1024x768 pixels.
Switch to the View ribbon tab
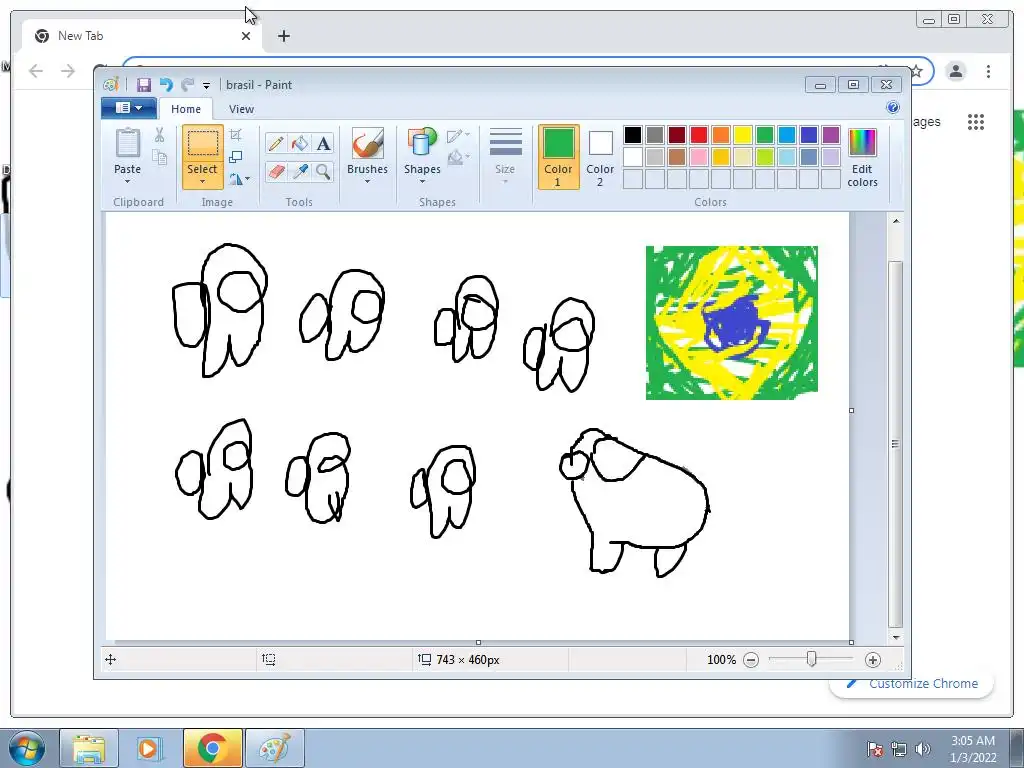click(241, 109)
